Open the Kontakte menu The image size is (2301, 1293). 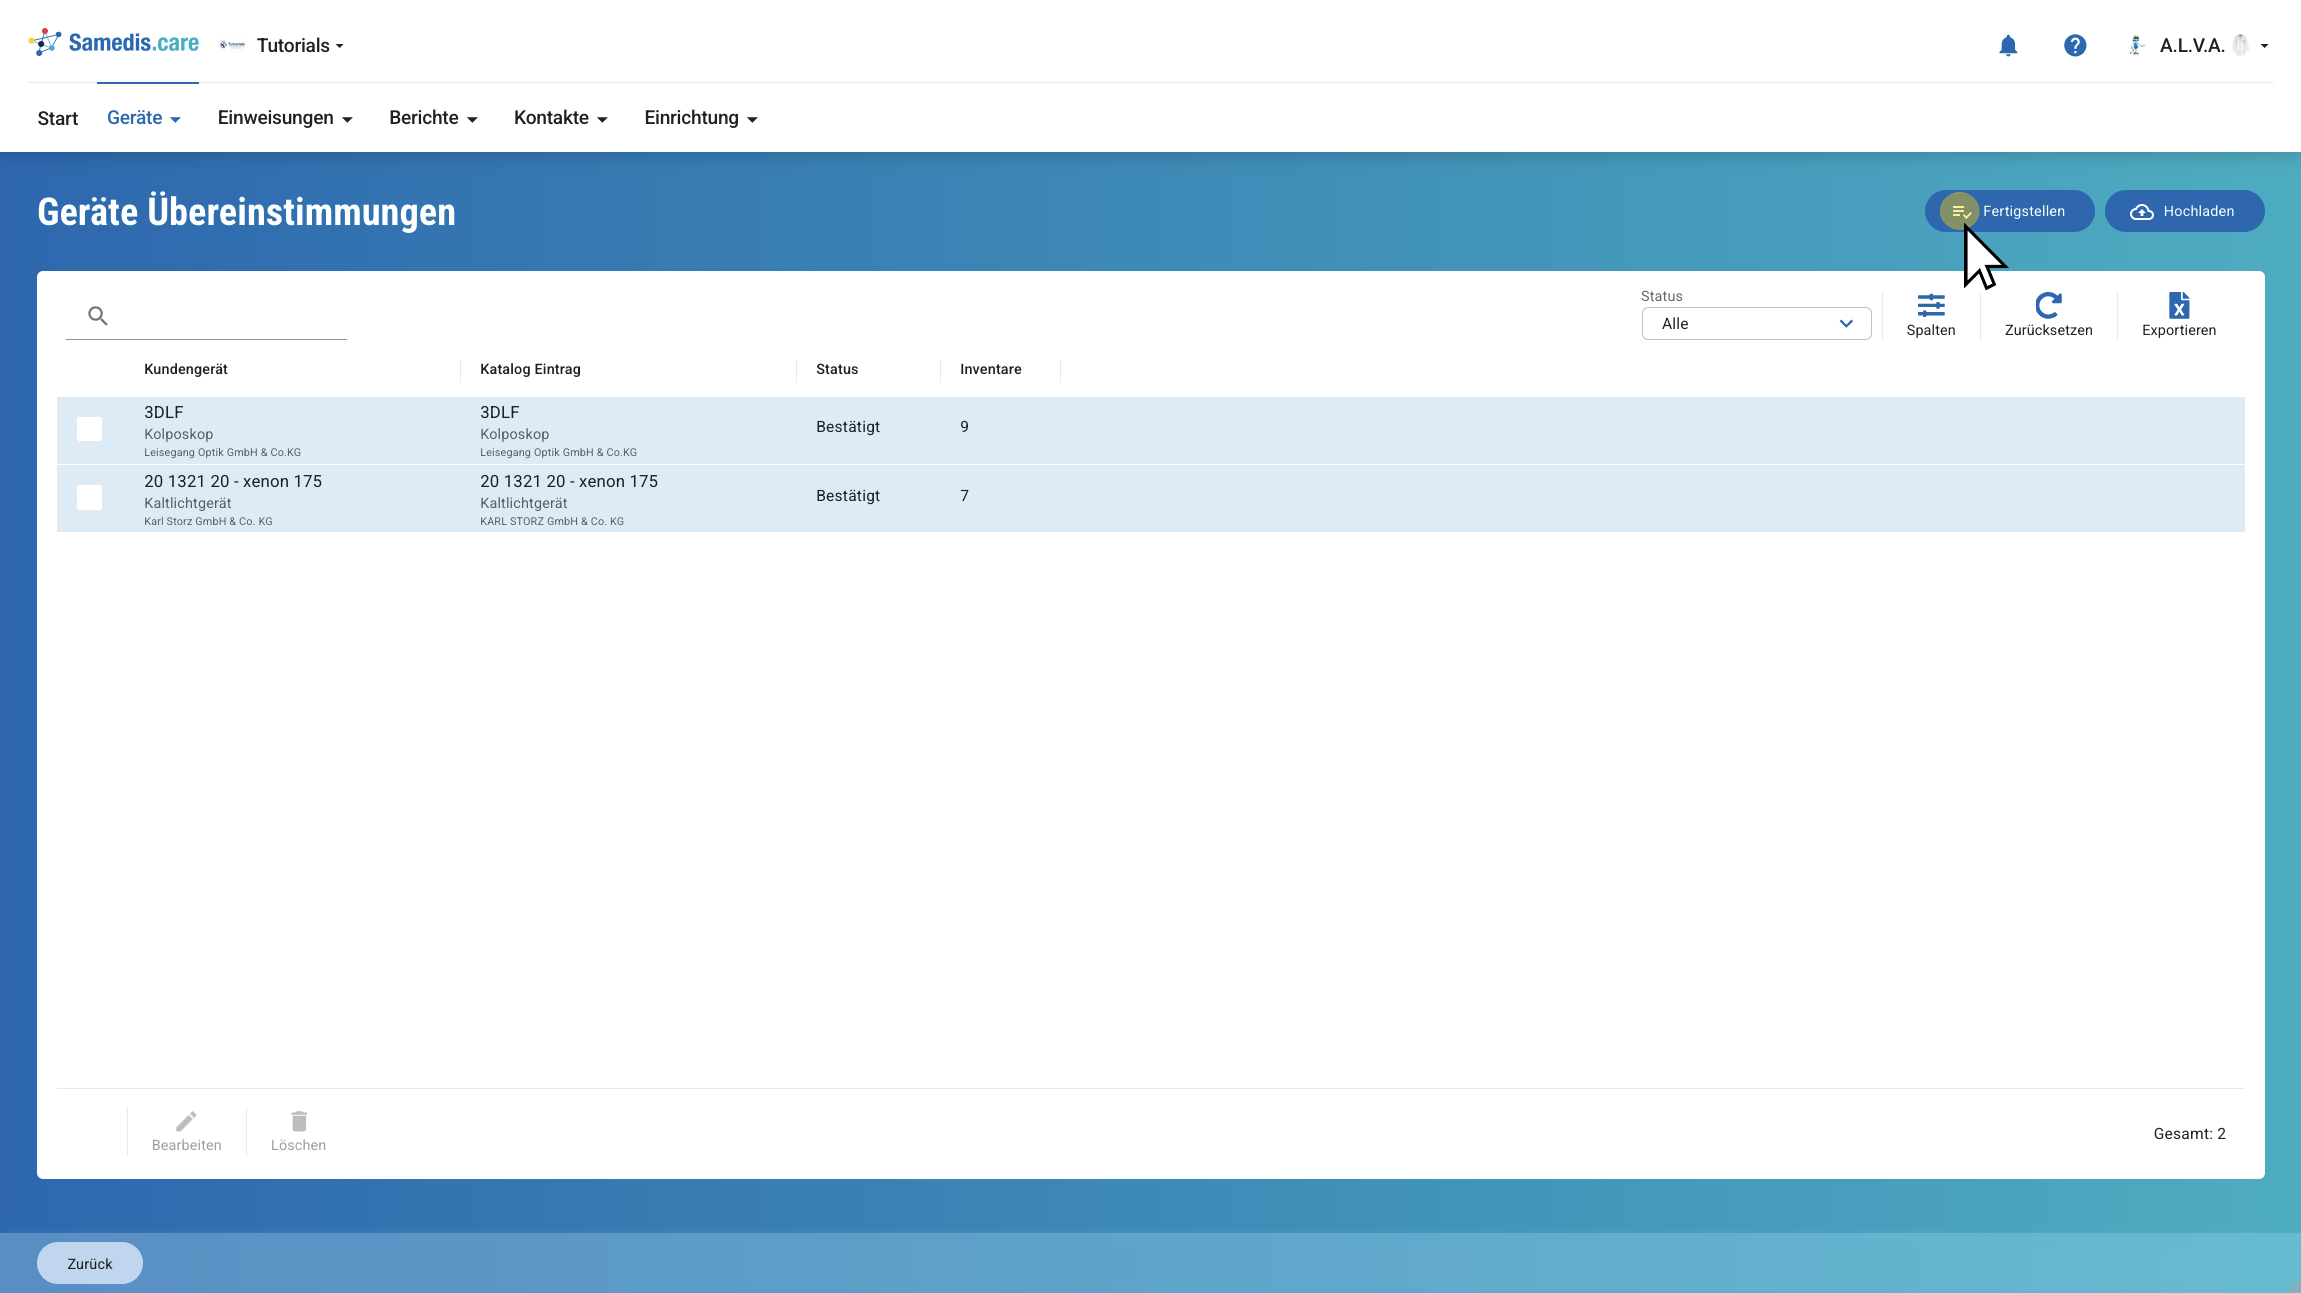tap(561, 118)
